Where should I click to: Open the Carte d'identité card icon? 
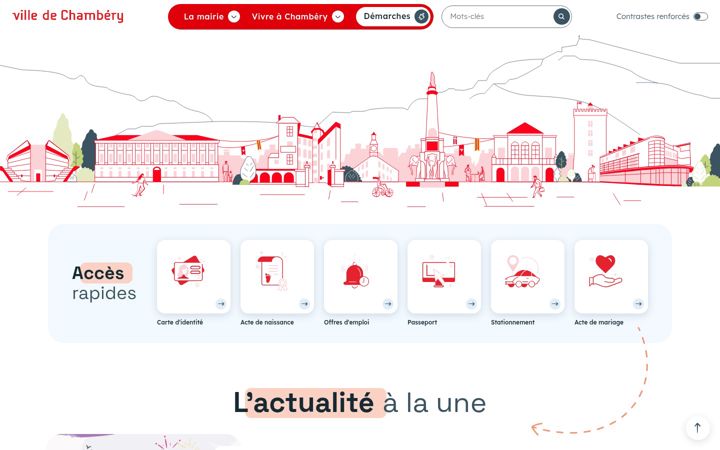coord(188,271)
